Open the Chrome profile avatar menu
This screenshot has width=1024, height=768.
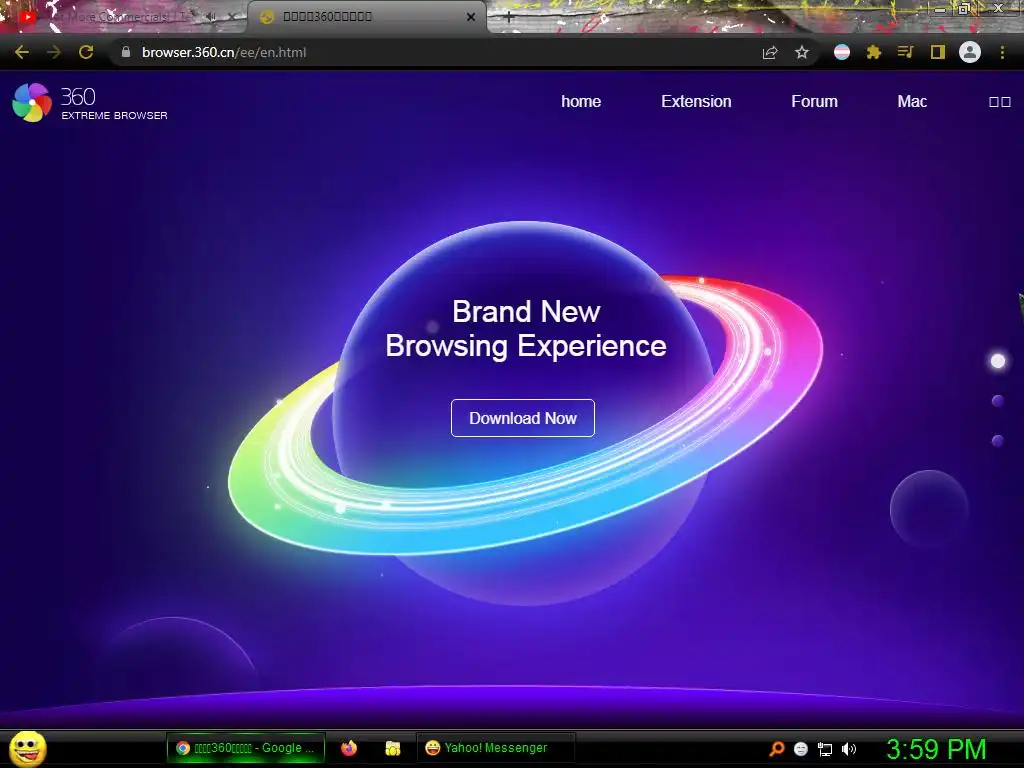[x=970, y=52]
